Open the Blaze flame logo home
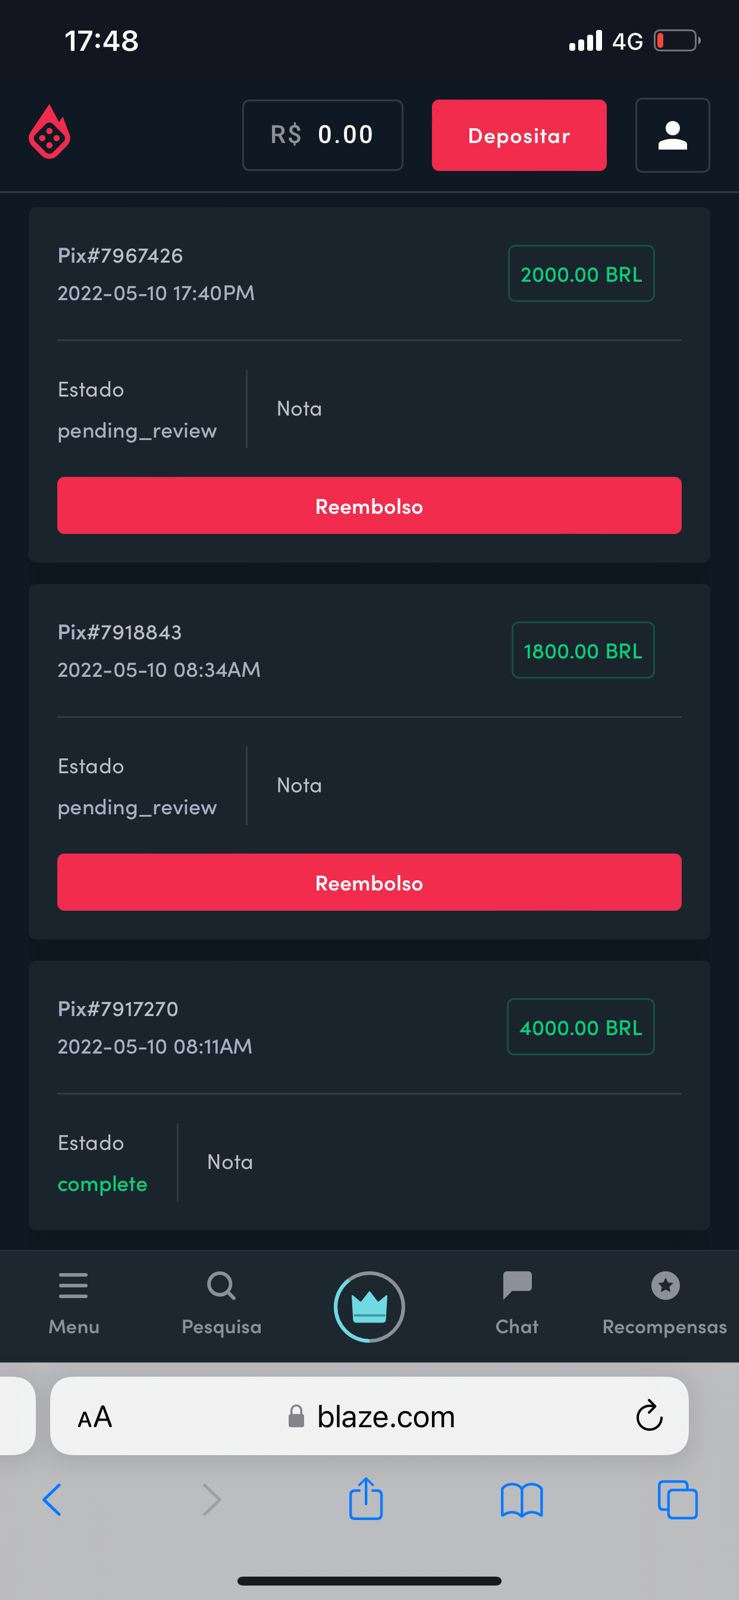739x1600 pixels. (49, 133)
